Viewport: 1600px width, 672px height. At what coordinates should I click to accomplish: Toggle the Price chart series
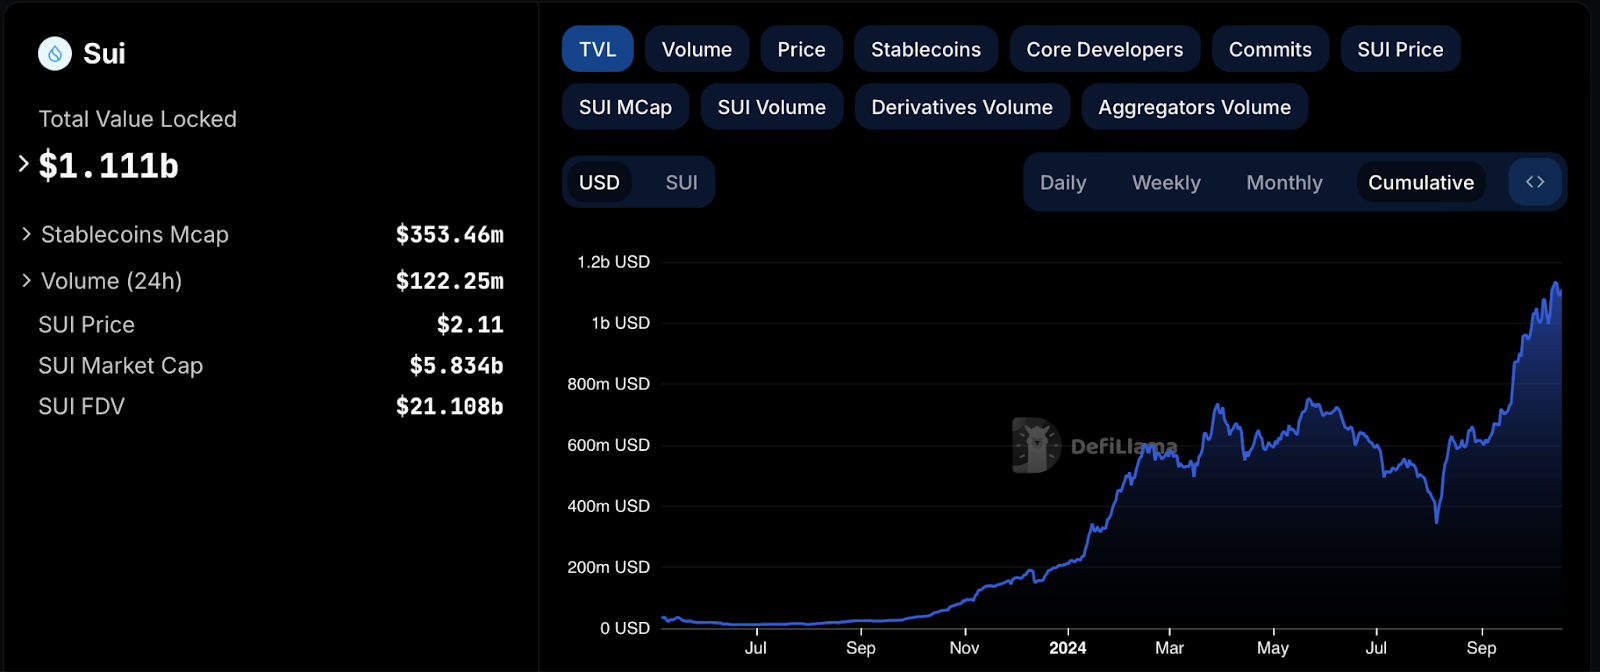(802, 49)
